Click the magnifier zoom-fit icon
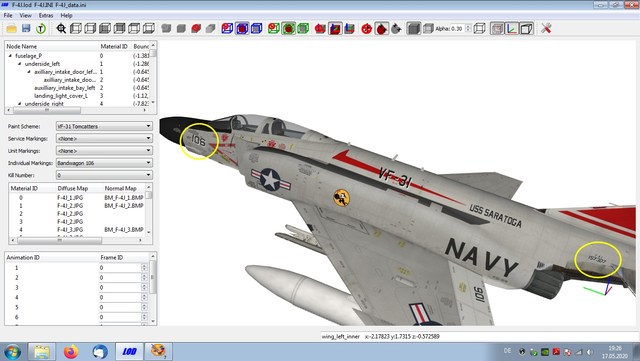The width and height of the screenshot is (640, 361). click(x=61, y=29)
